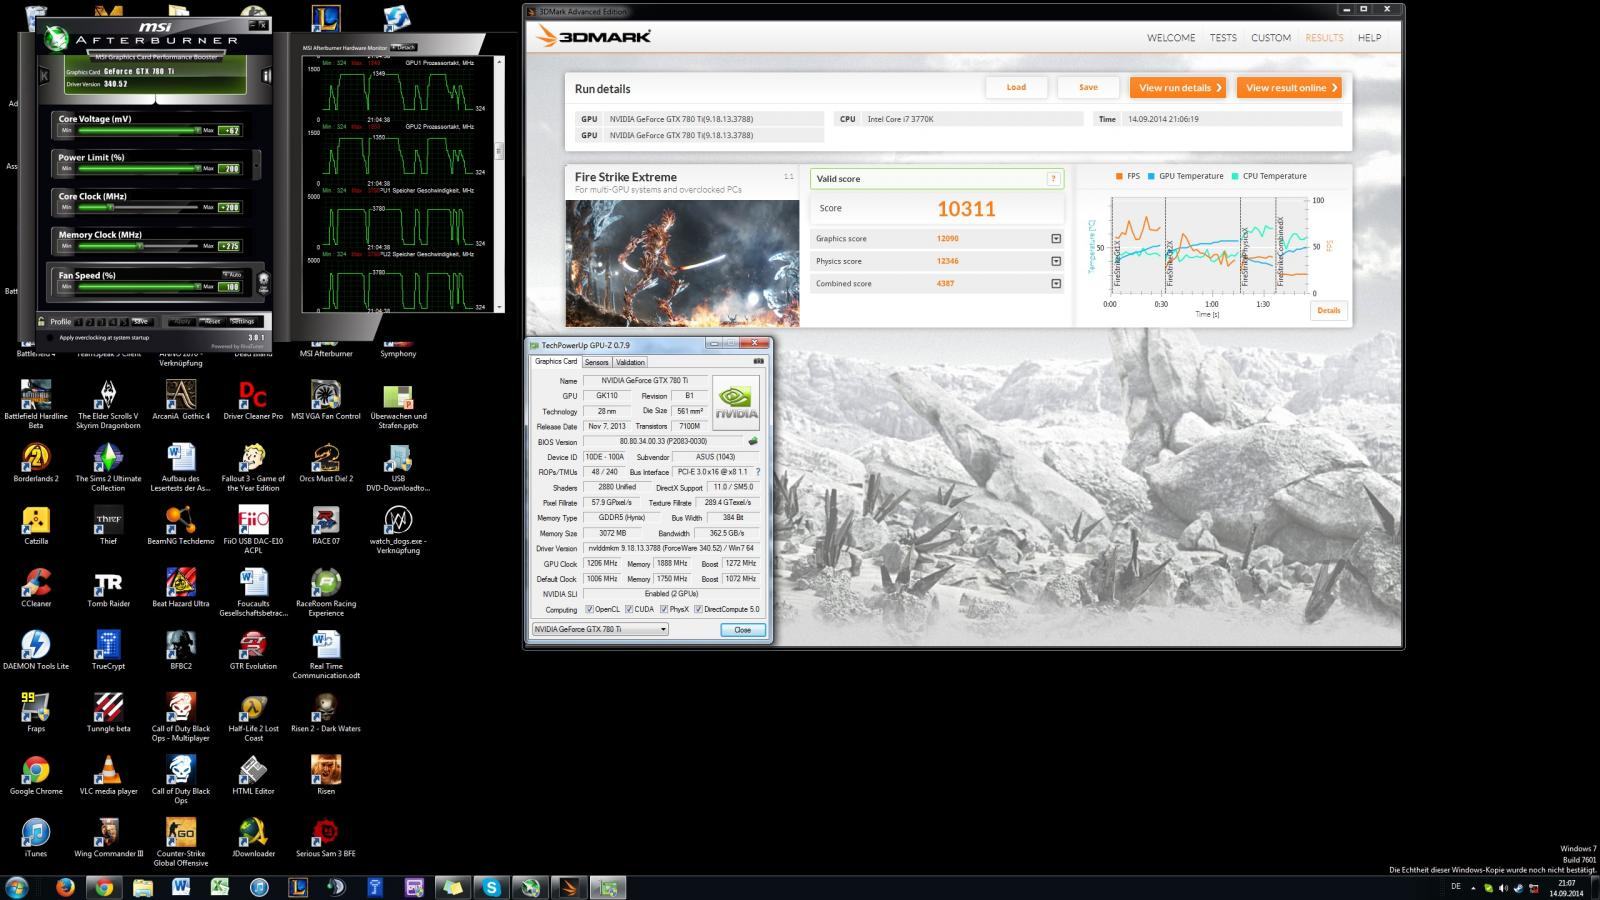
Task: Open the Driver Cleaner Pro desktop icon
Action: click(253, 400)
